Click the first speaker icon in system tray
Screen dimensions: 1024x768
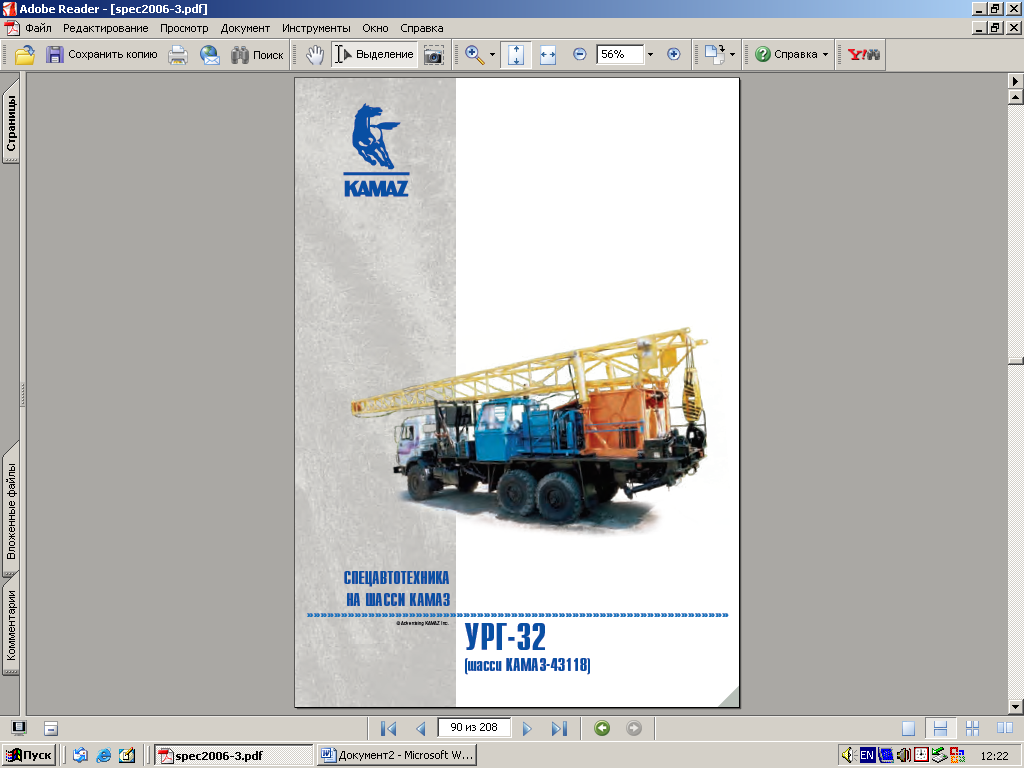click(848, 755)
